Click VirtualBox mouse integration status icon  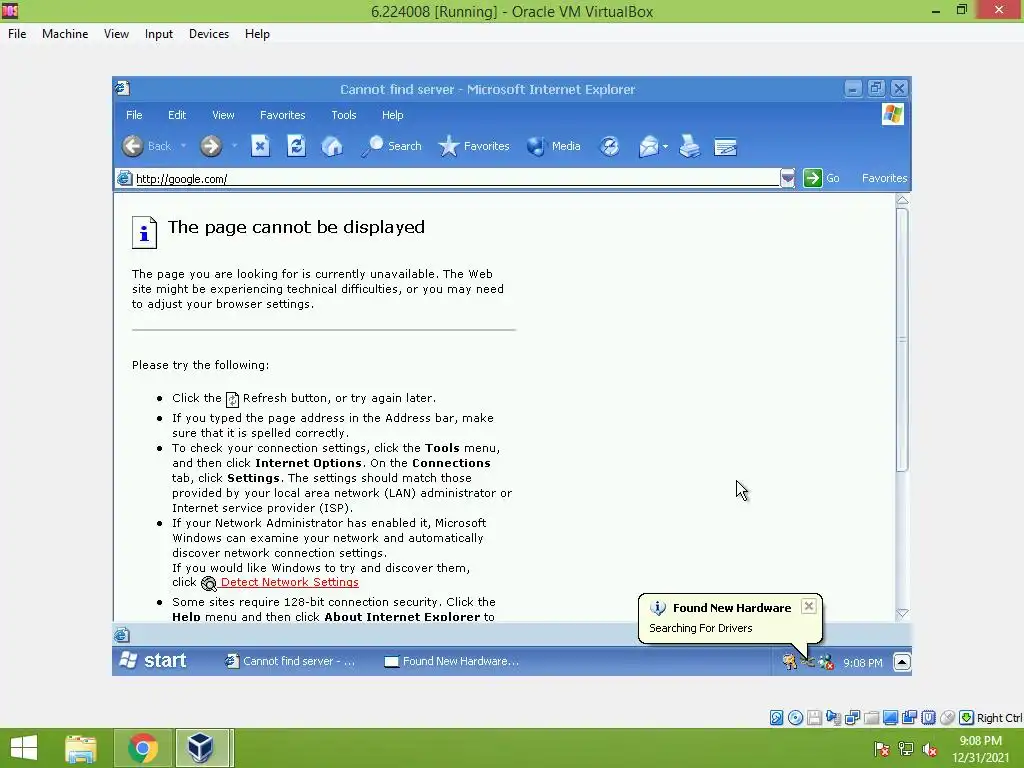pyautogui.click(x=948, y=718)
